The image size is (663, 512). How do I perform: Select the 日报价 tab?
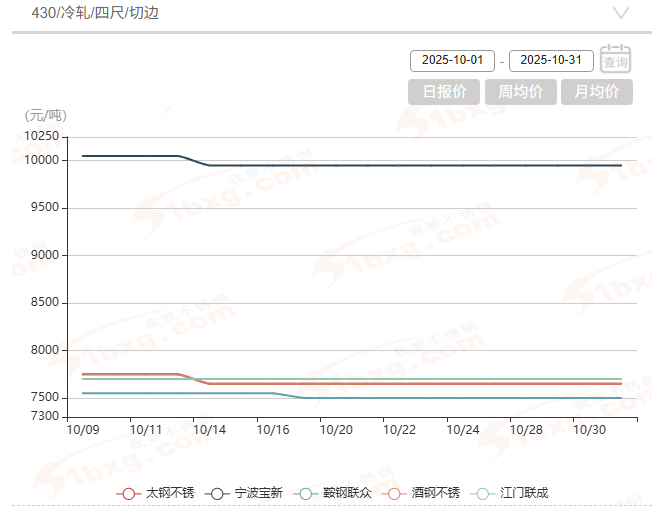[444, 92]
